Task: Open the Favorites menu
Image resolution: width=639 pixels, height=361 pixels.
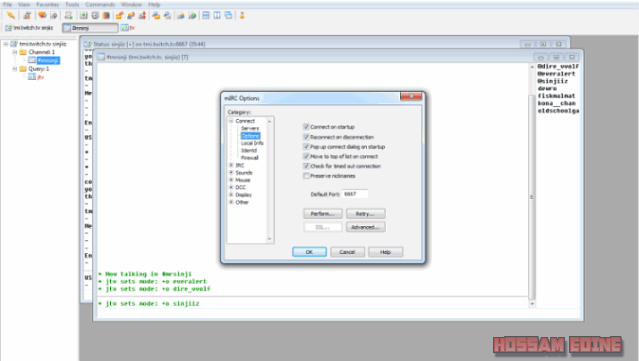Action: (x=48, y=4)
